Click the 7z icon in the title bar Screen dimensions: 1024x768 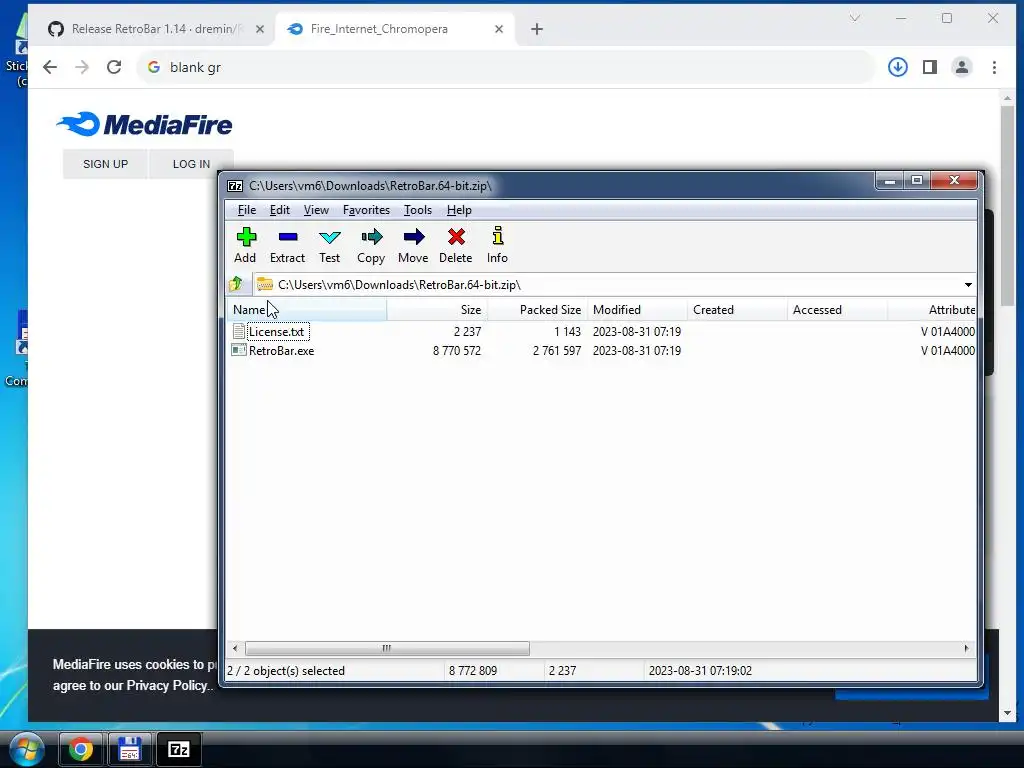pos(235,186)
